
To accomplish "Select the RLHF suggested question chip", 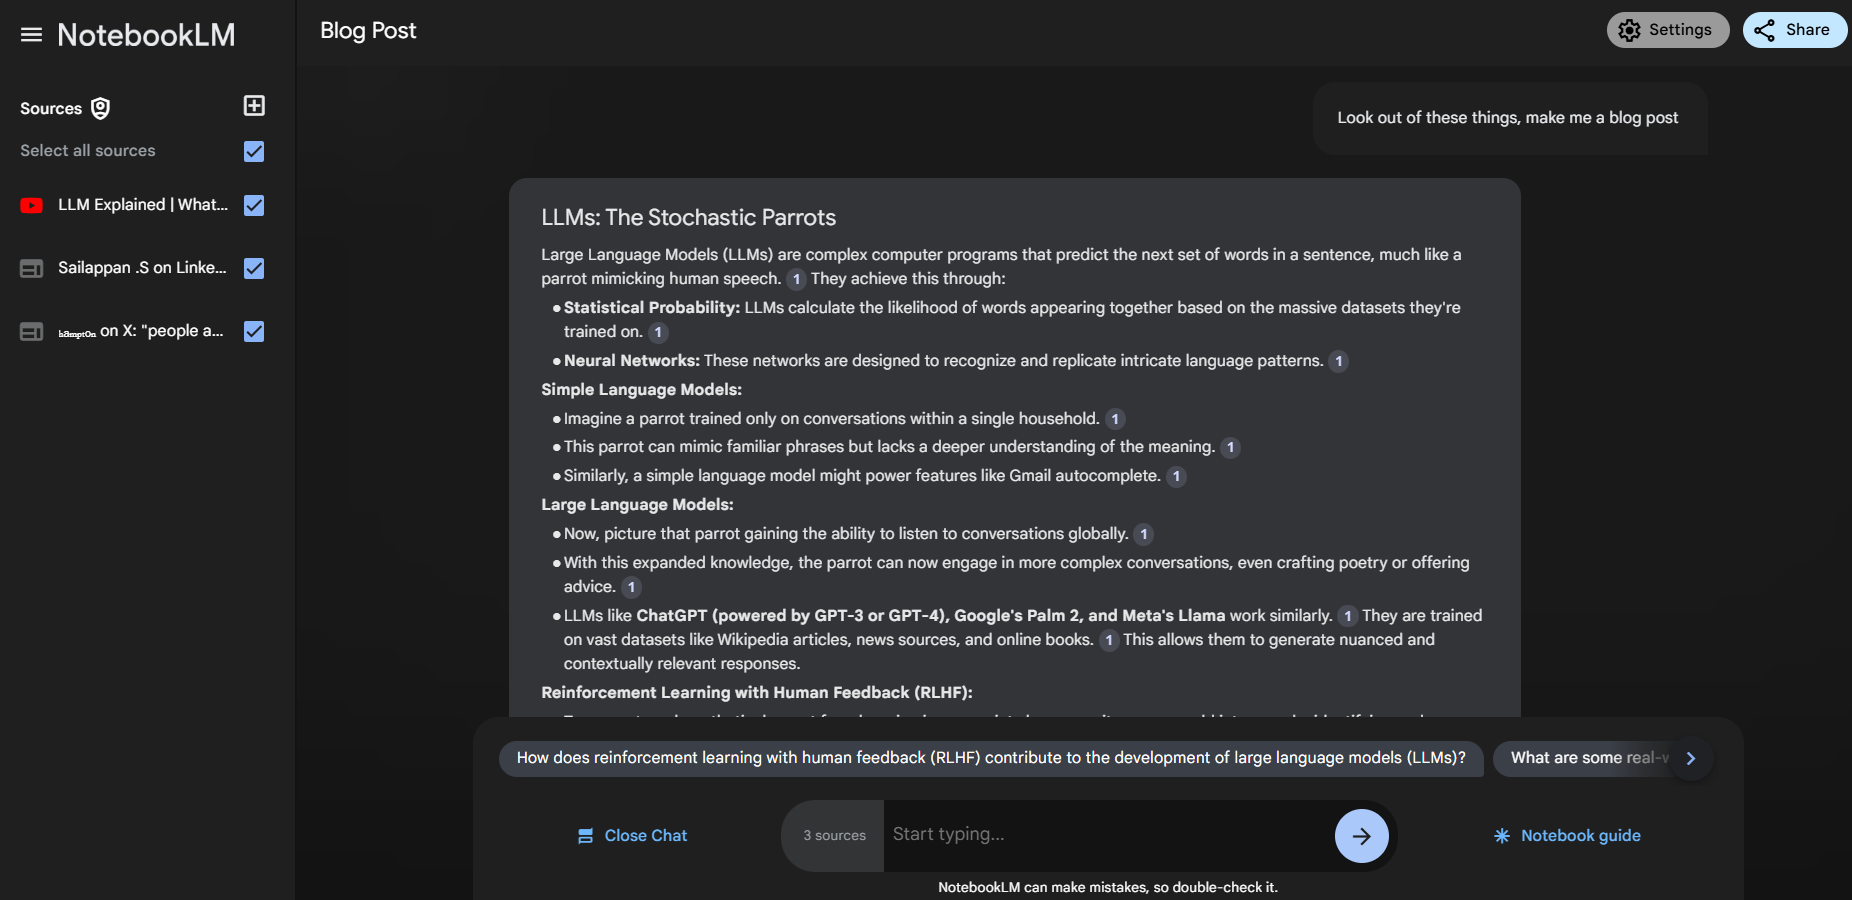I will (990, 758).
